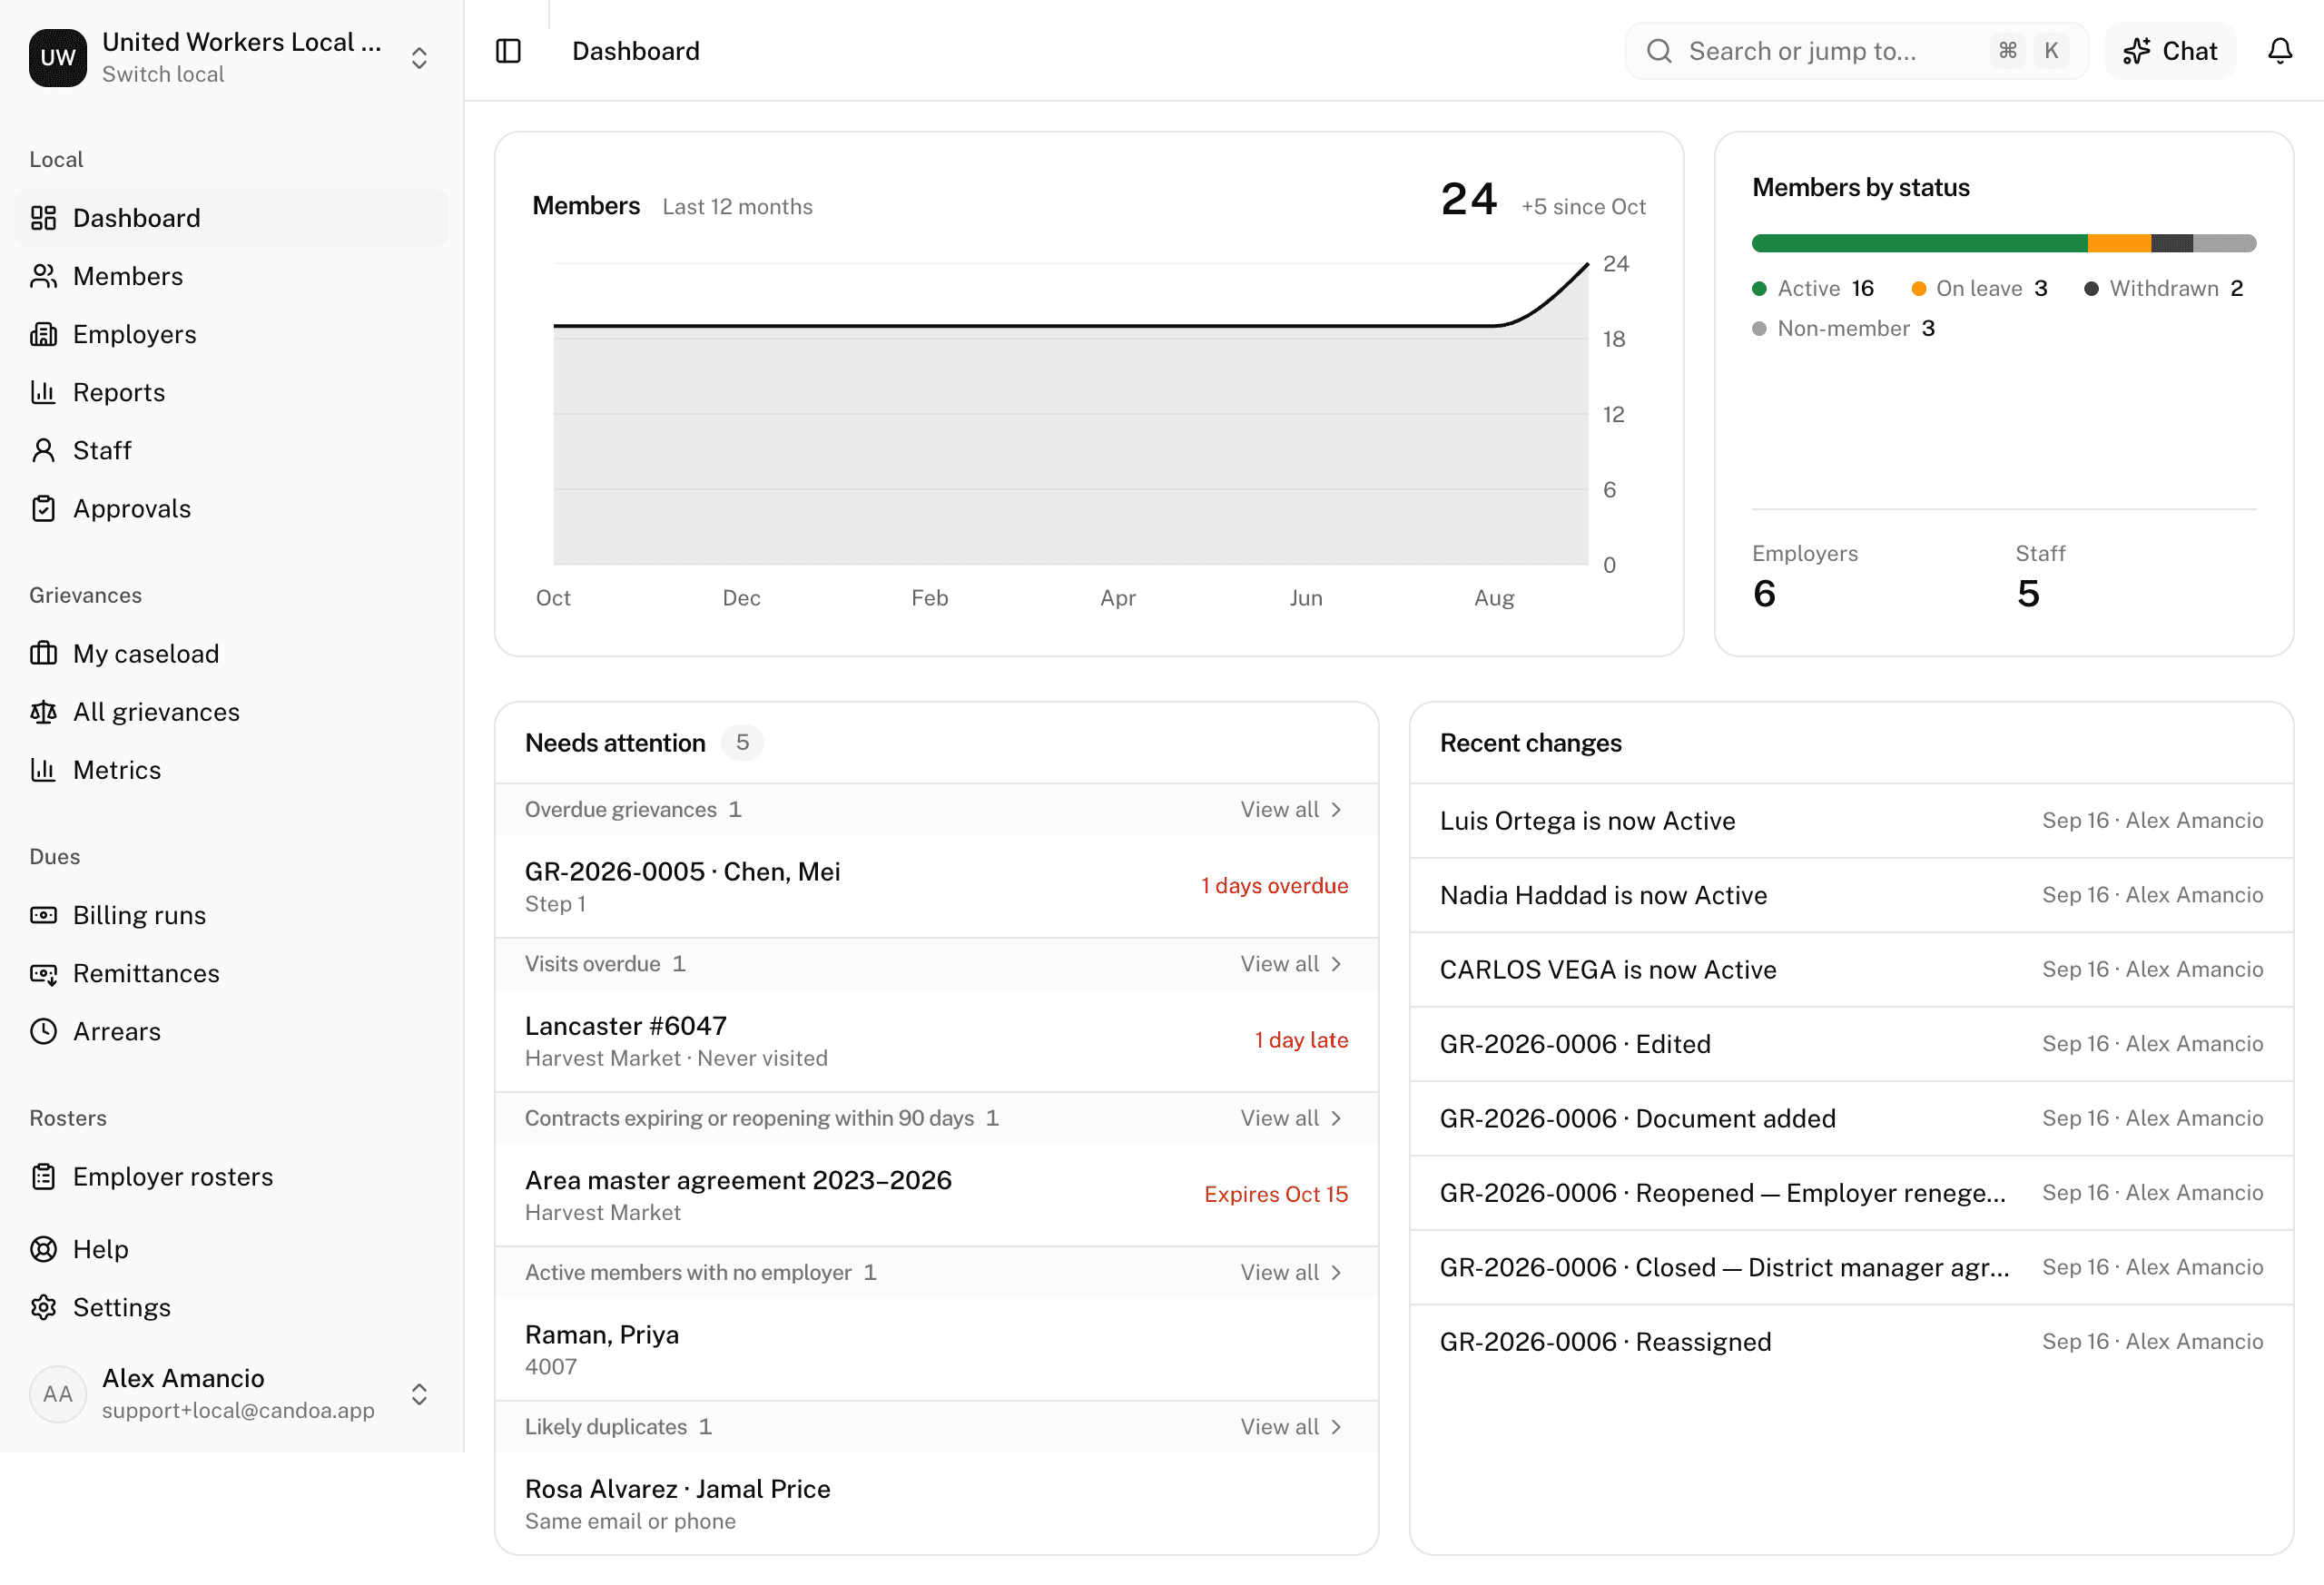
Task: Click the All grievances scales icon
Action: point(43,711)
